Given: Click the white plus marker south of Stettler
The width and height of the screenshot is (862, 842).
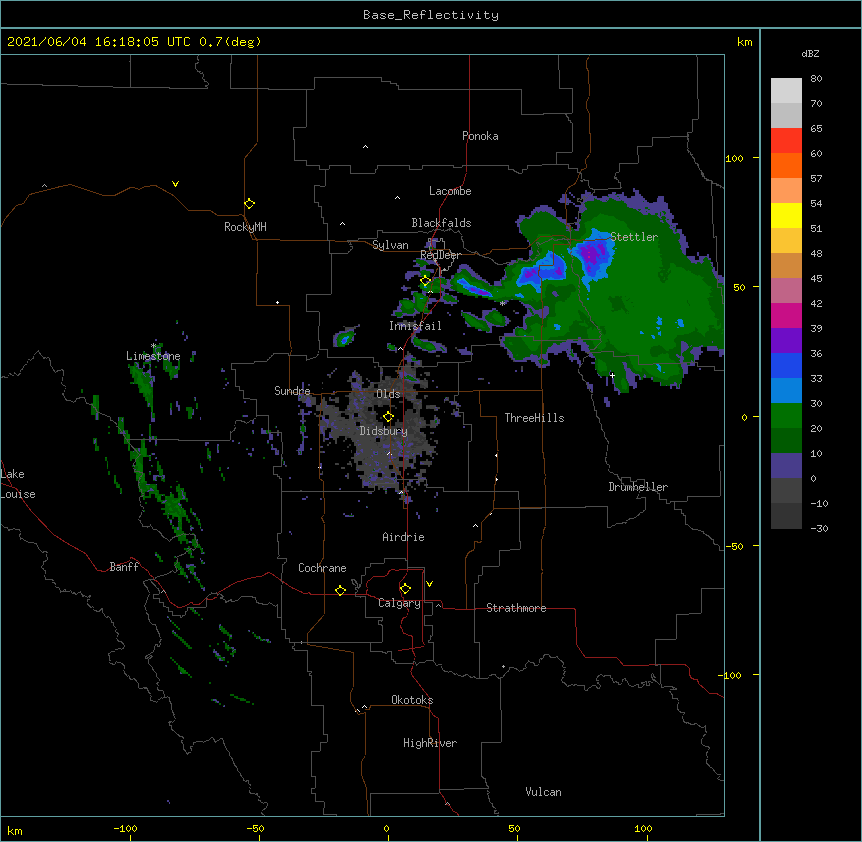Looking at the screenshot, I should pyautogui.click(x=612, y=375).
